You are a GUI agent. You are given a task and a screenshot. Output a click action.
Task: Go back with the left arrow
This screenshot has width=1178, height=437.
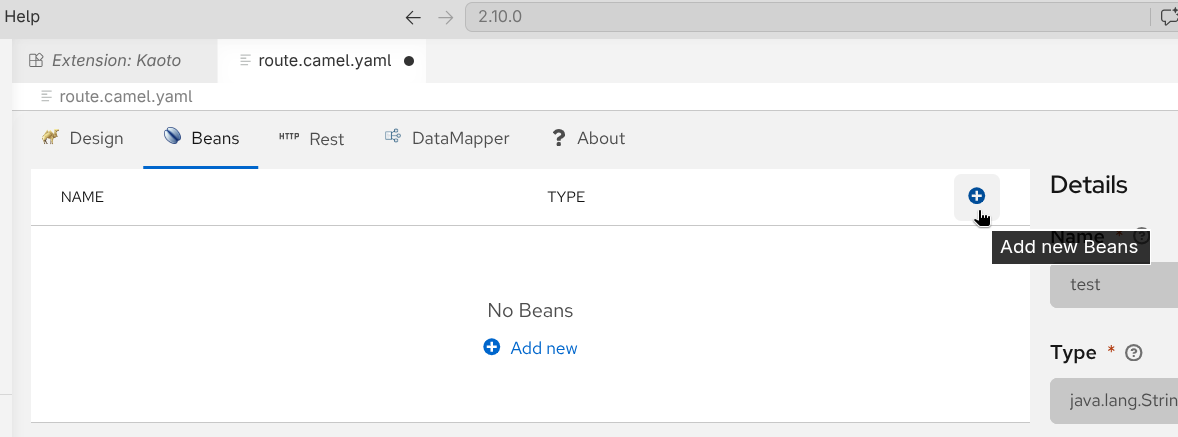(x=412, y=17)
